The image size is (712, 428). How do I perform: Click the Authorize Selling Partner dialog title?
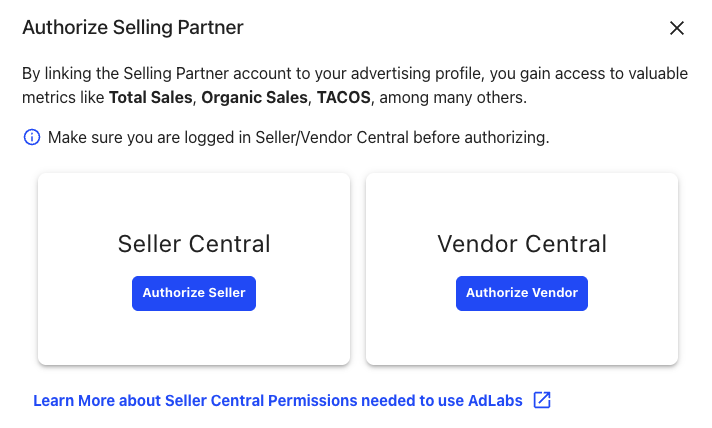133,28
